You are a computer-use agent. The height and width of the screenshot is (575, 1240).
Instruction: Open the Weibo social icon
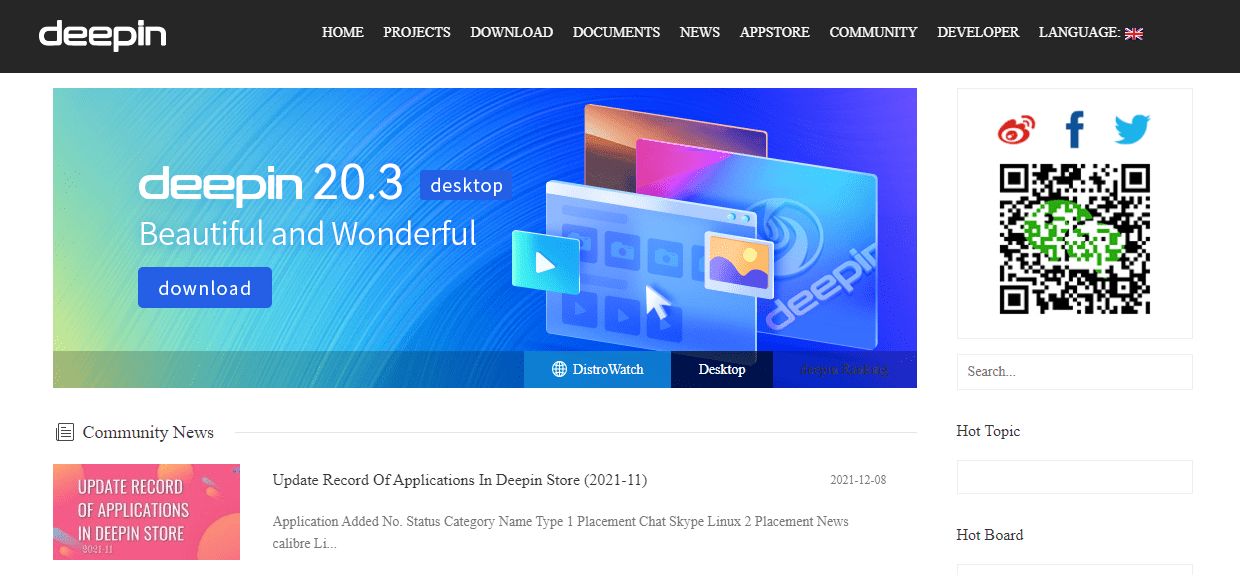pos(1016,129)
